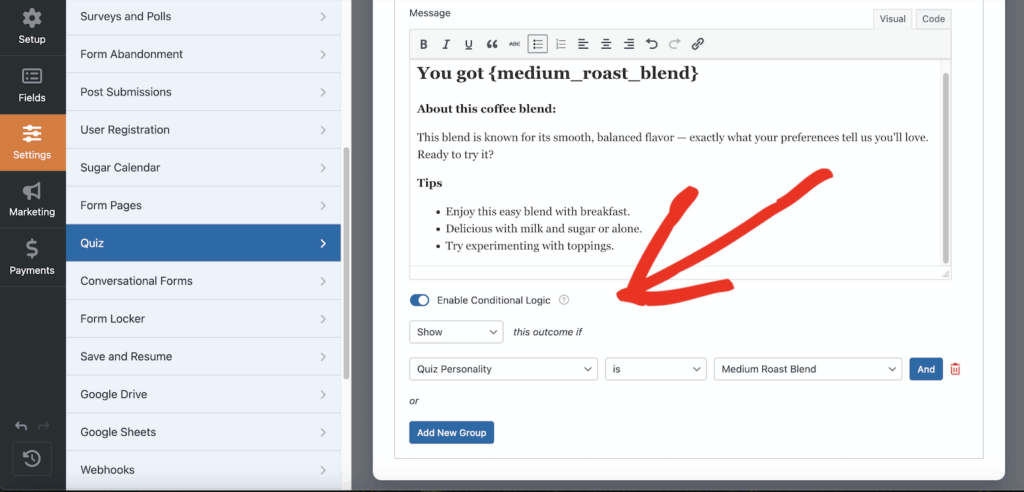1024x492 pixels.
Task: Disable the Enable Conditional Logic toggle
Action: click(x=420, y=300)
